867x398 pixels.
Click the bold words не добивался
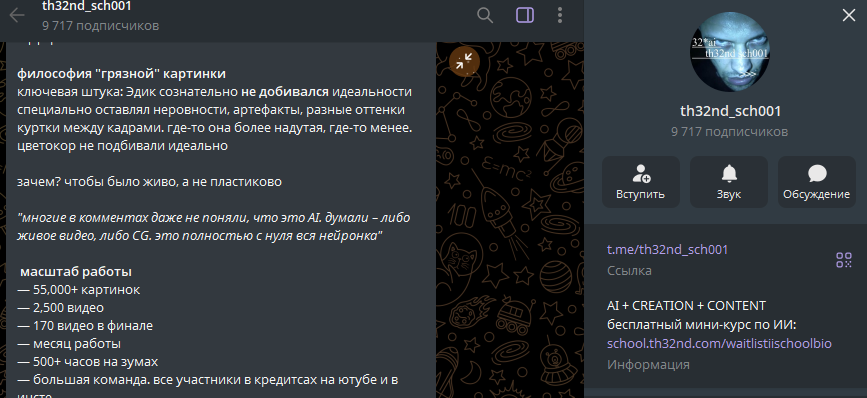(x=285, y=91)
